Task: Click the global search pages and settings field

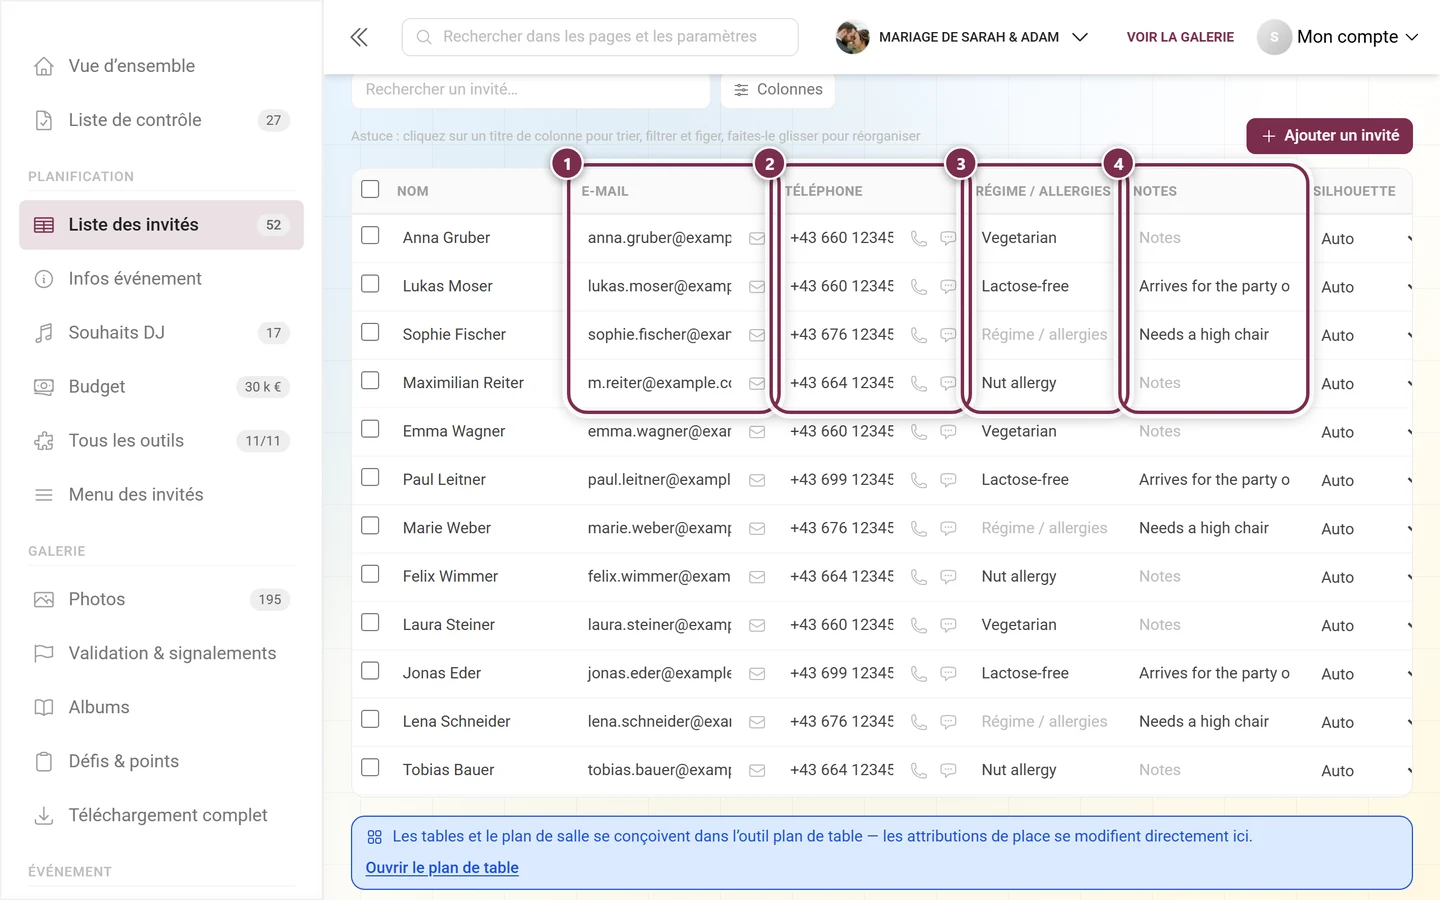Action: pyautogui.click(x=600, y=37)
